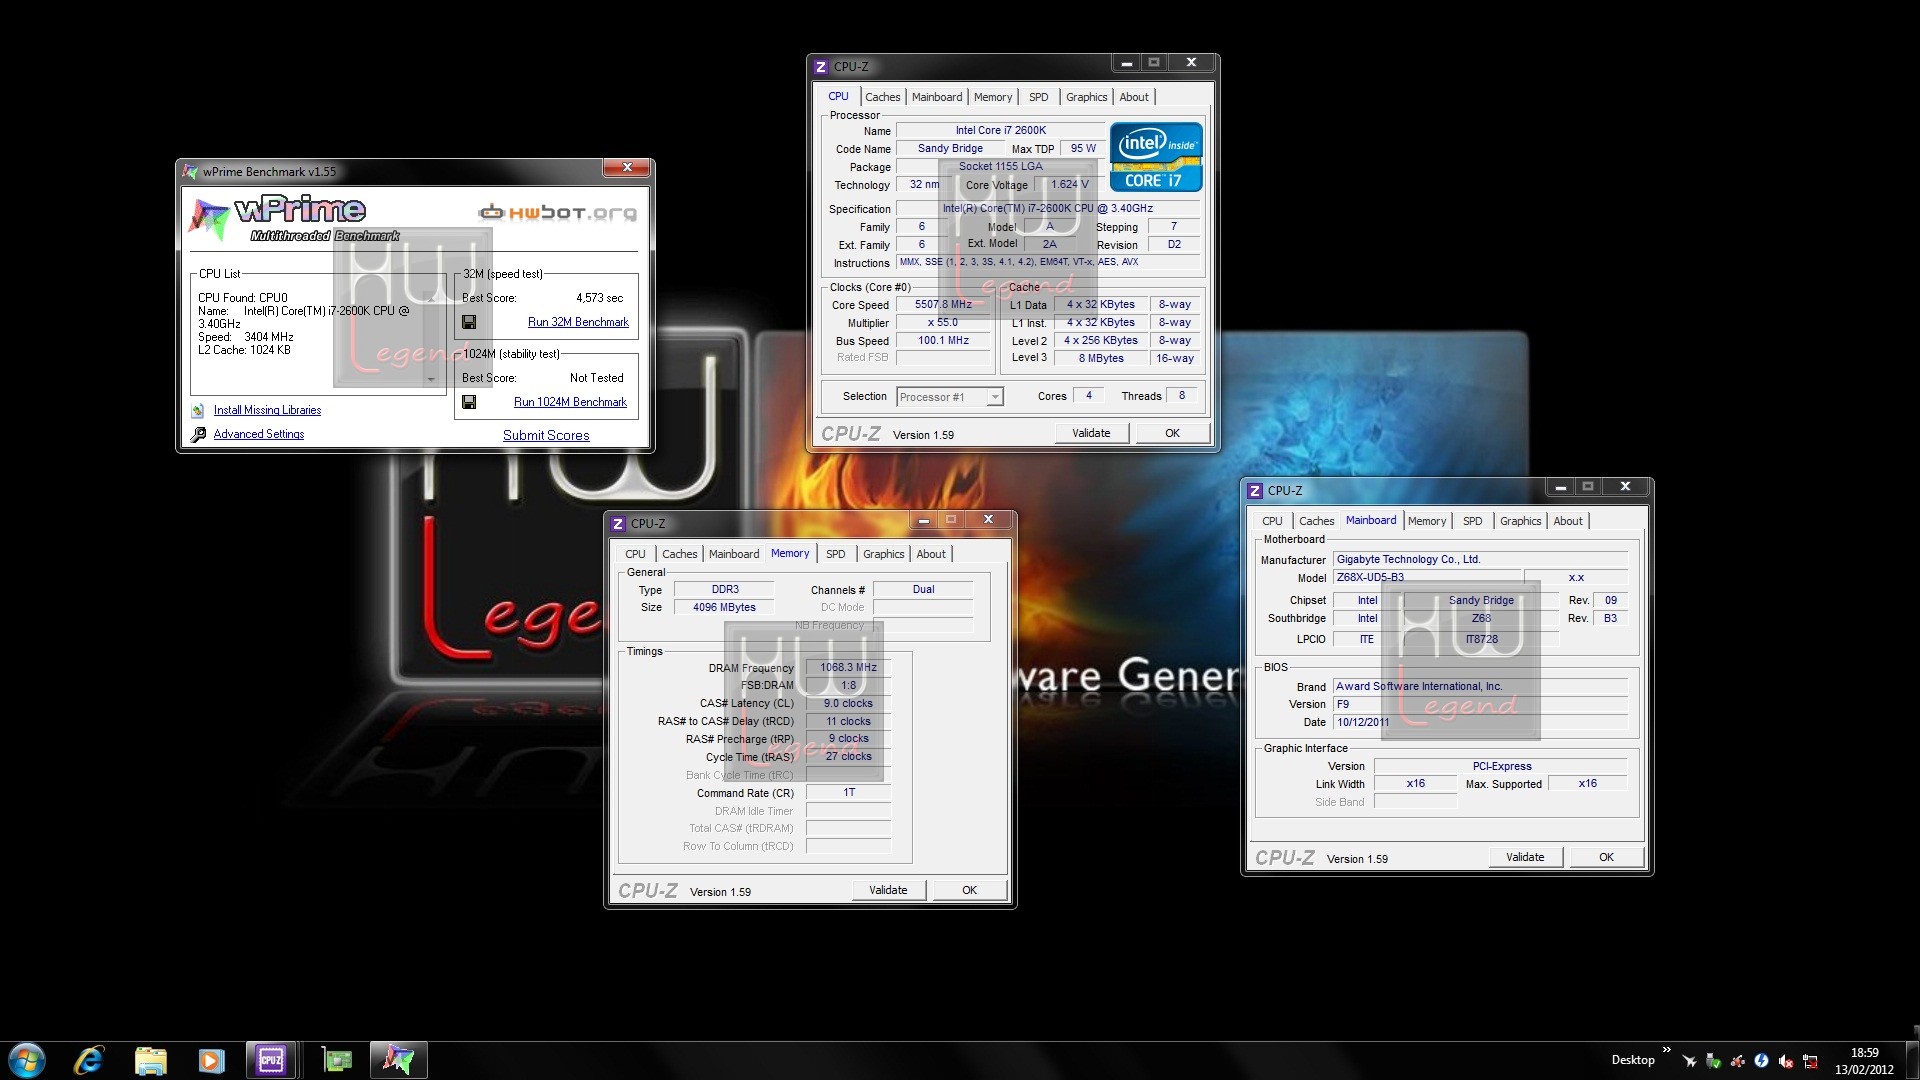The height and width of the screenshot is (1080, 1920).
Task: Click the icon next to Install Missing Libraries
Action: click(x=198, y=410)
